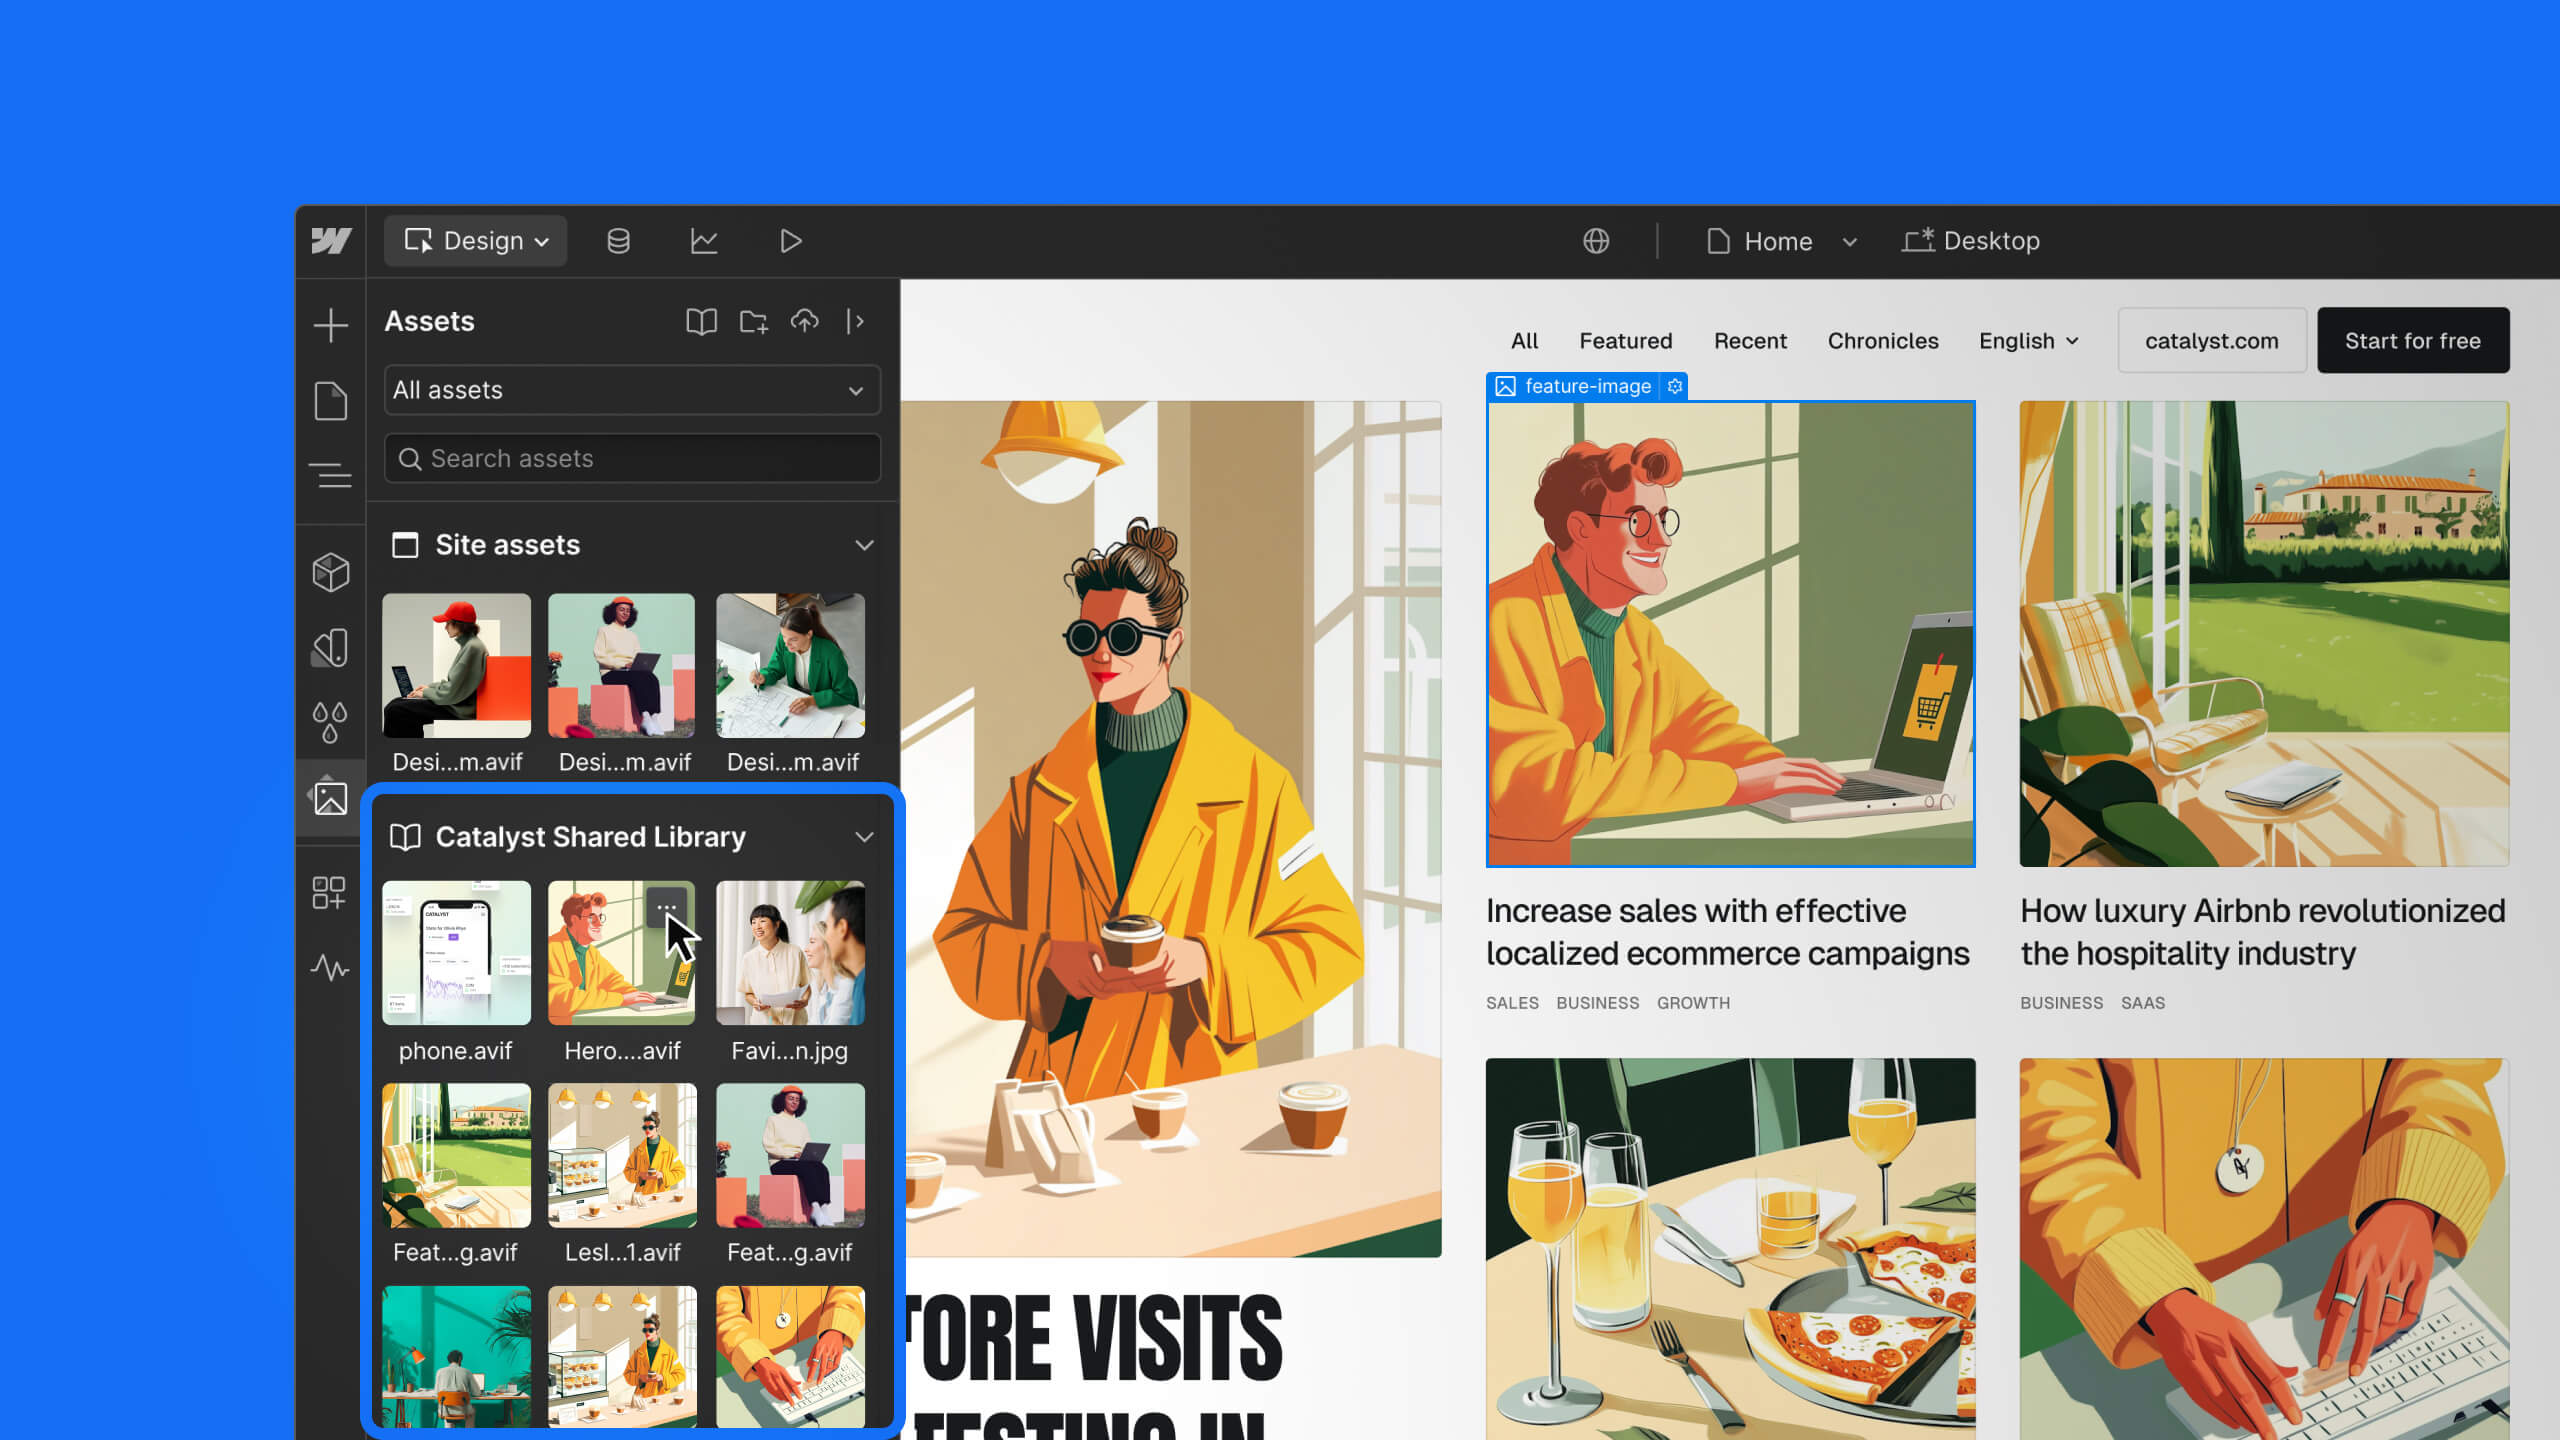Image resolution: width=2560 pixels, height=1440 pixels.
Task: Click the Insights chart icon
Action: click(x=704, y=241)
